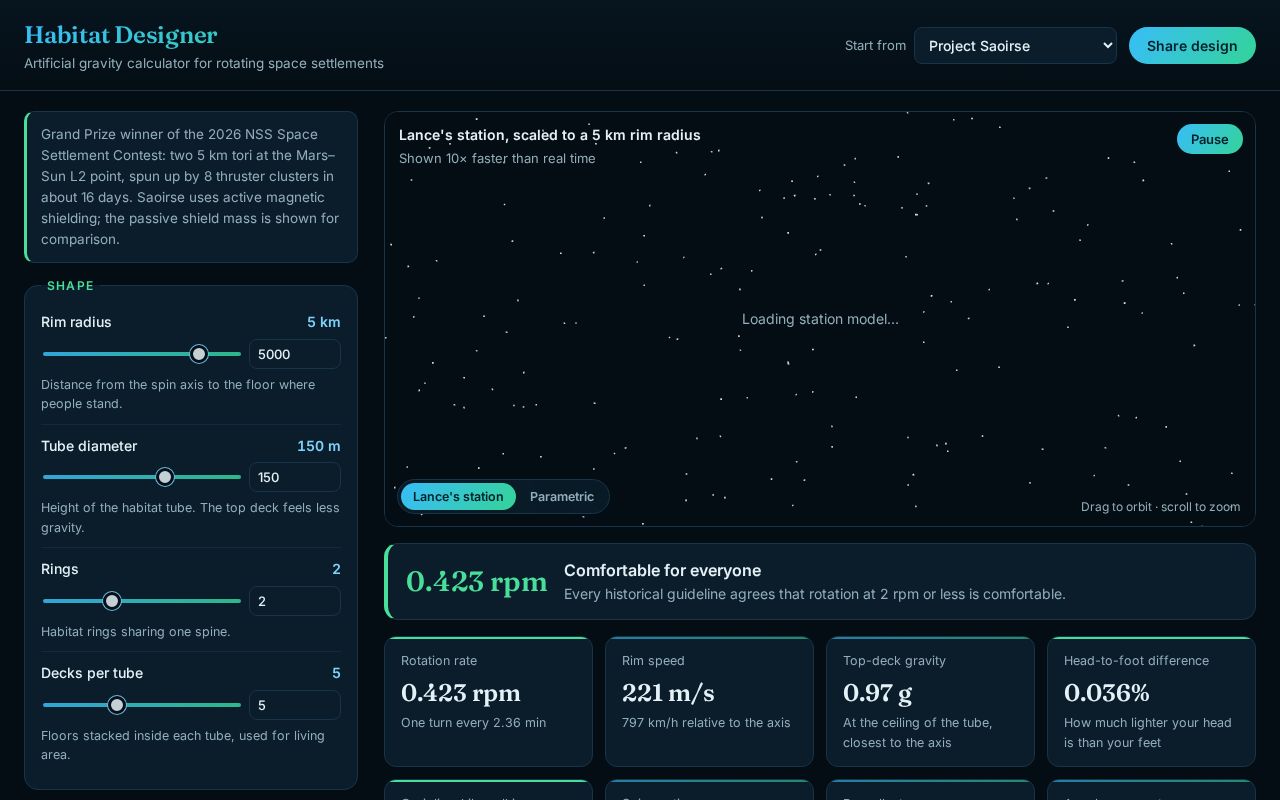Click the Share design button

1192,46
